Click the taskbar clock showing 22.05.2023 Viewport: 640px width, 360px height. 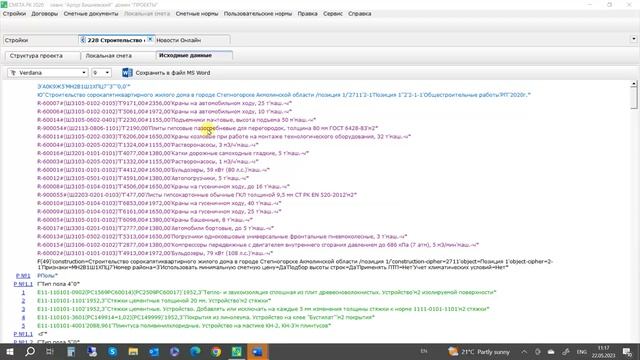pyautogui.click(x=603, y=352)
